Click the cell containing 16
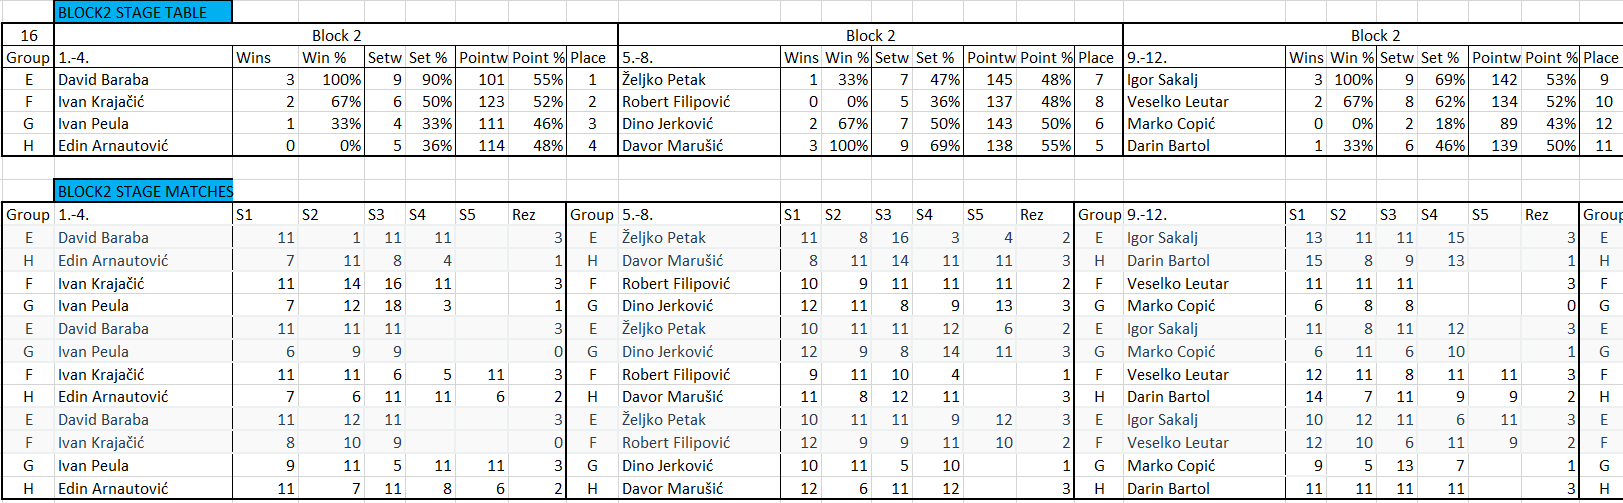 point(29,35)
